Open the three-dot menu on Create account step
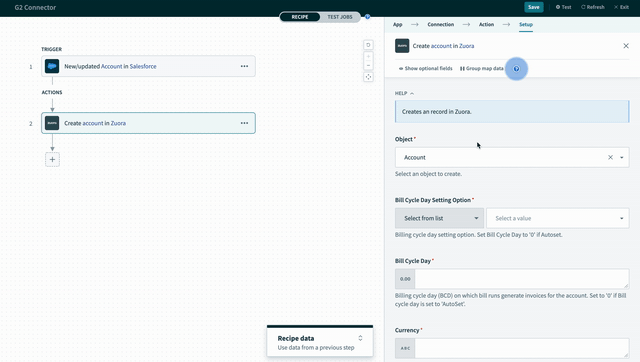The width and height of the screenshot is (640, 362). click(244, 123)
